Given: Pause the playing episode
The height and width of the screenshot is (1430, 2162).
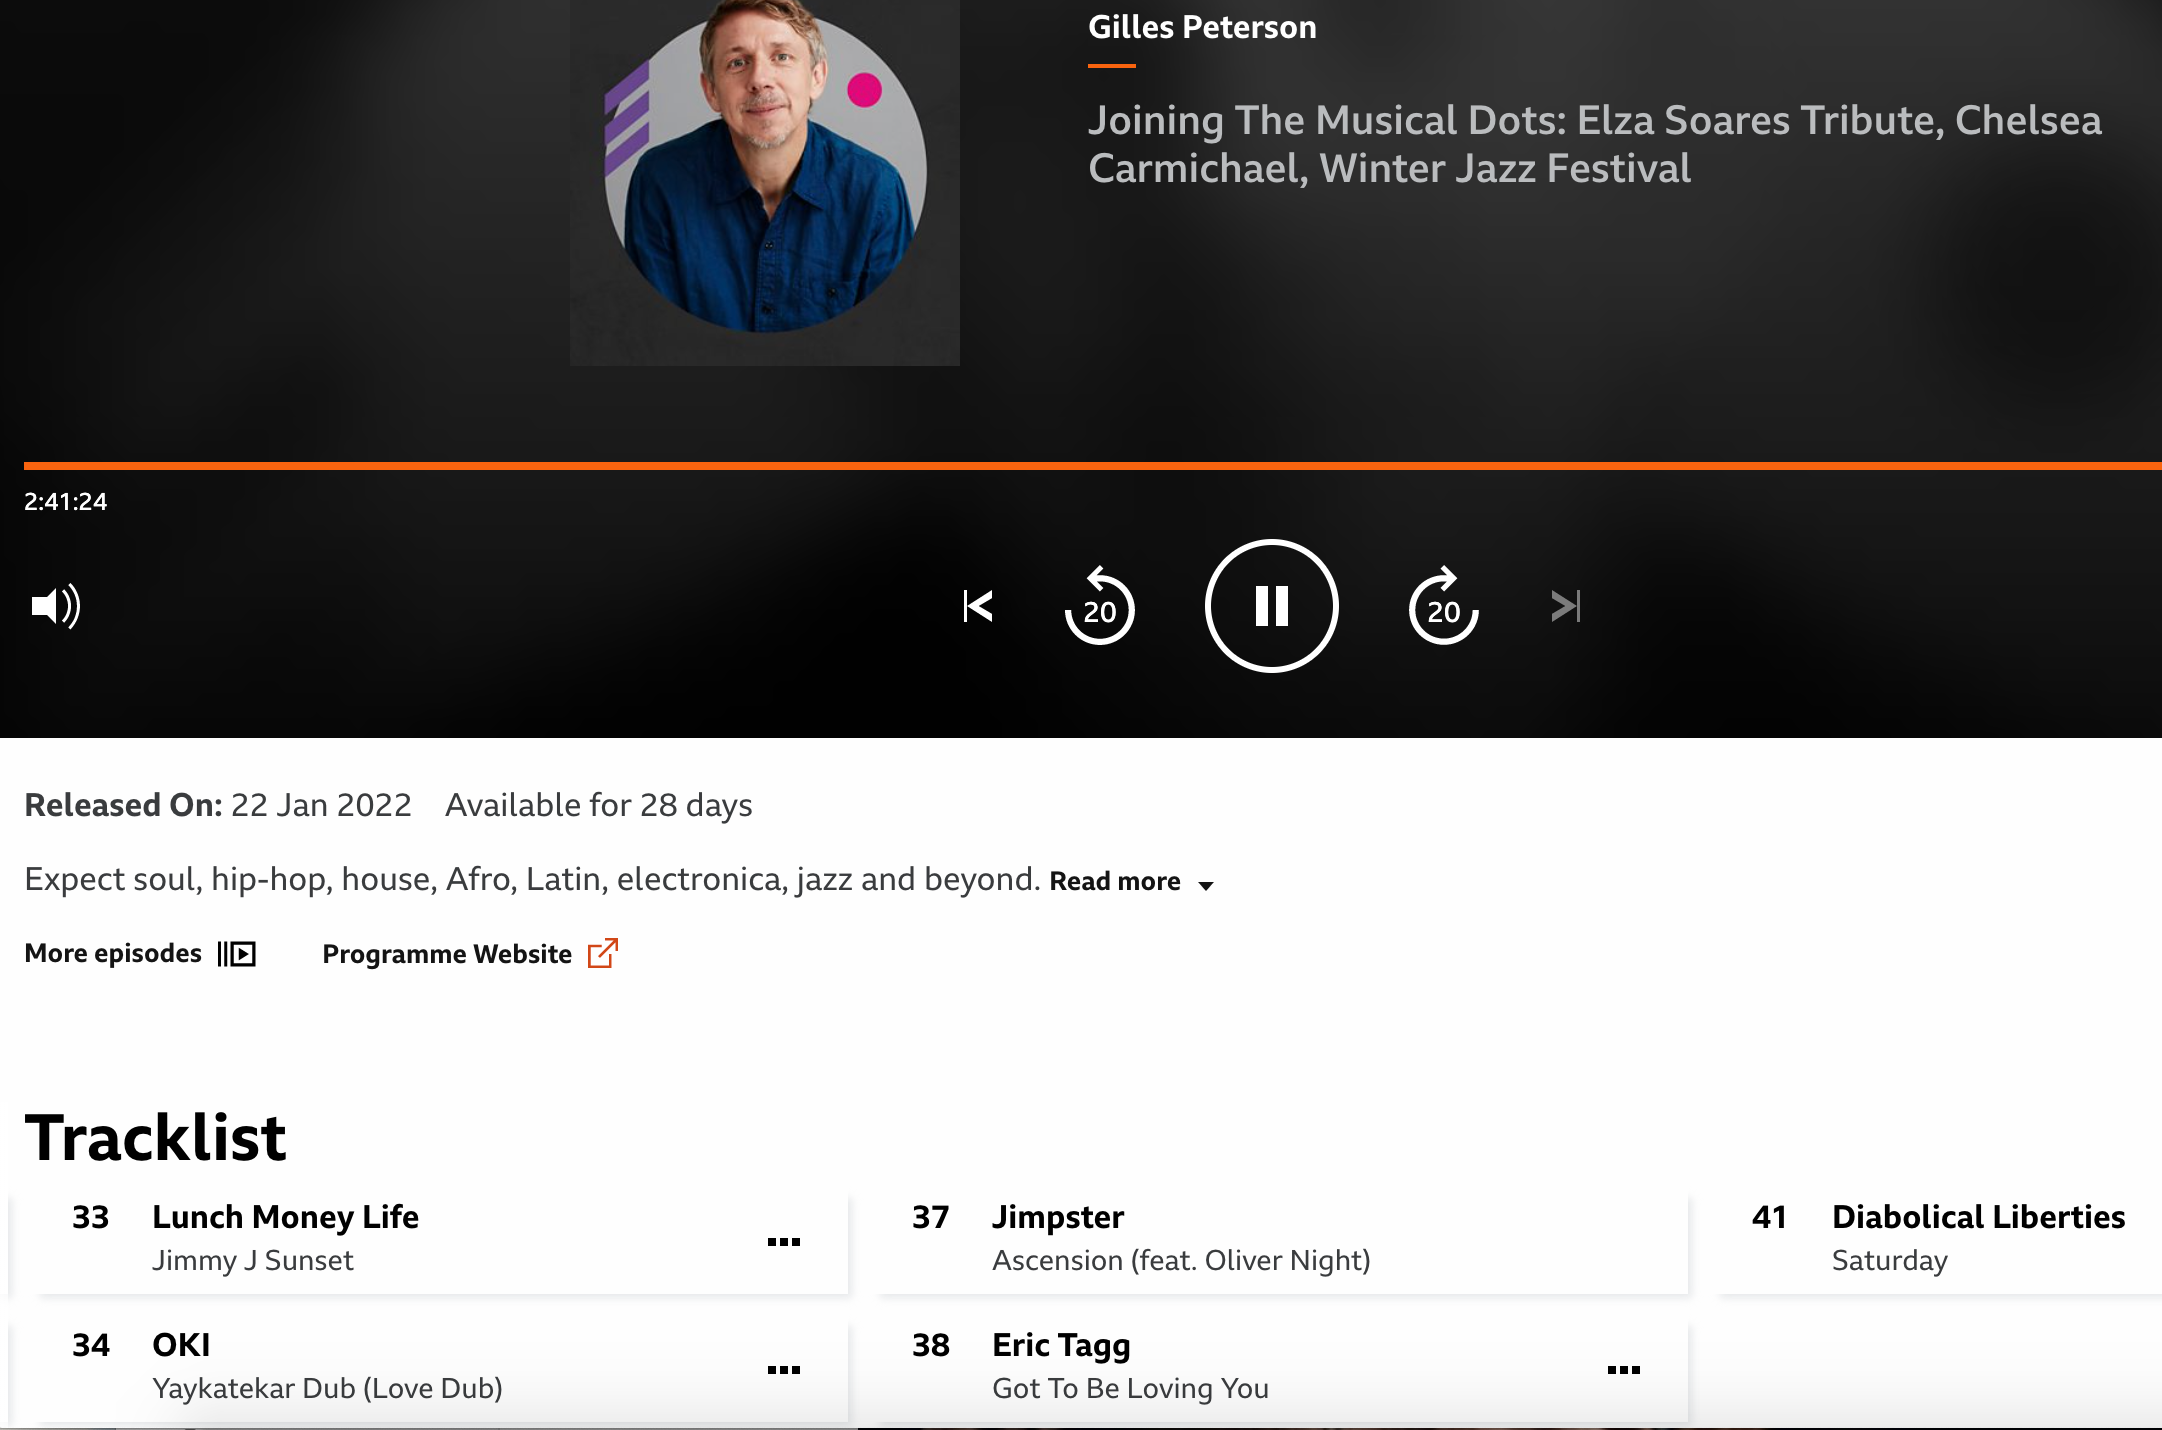Looking at the screenshot, I should click(x=1271, y=606).
